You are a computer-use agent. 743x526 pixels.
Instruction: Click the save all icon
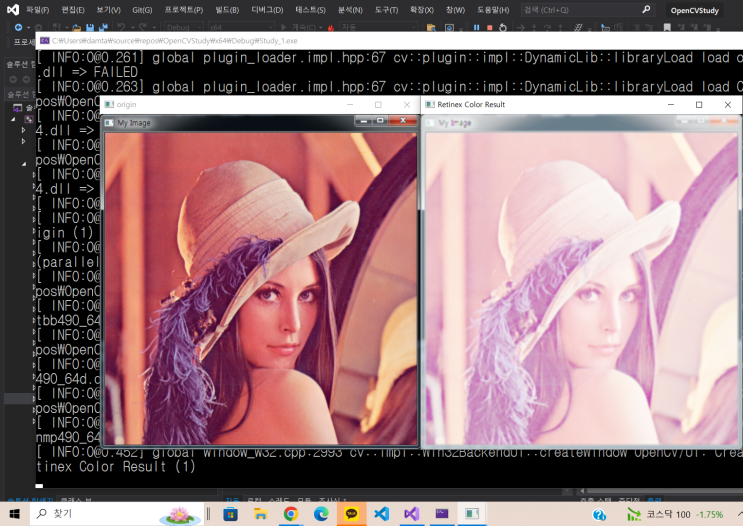coord(103,27)
